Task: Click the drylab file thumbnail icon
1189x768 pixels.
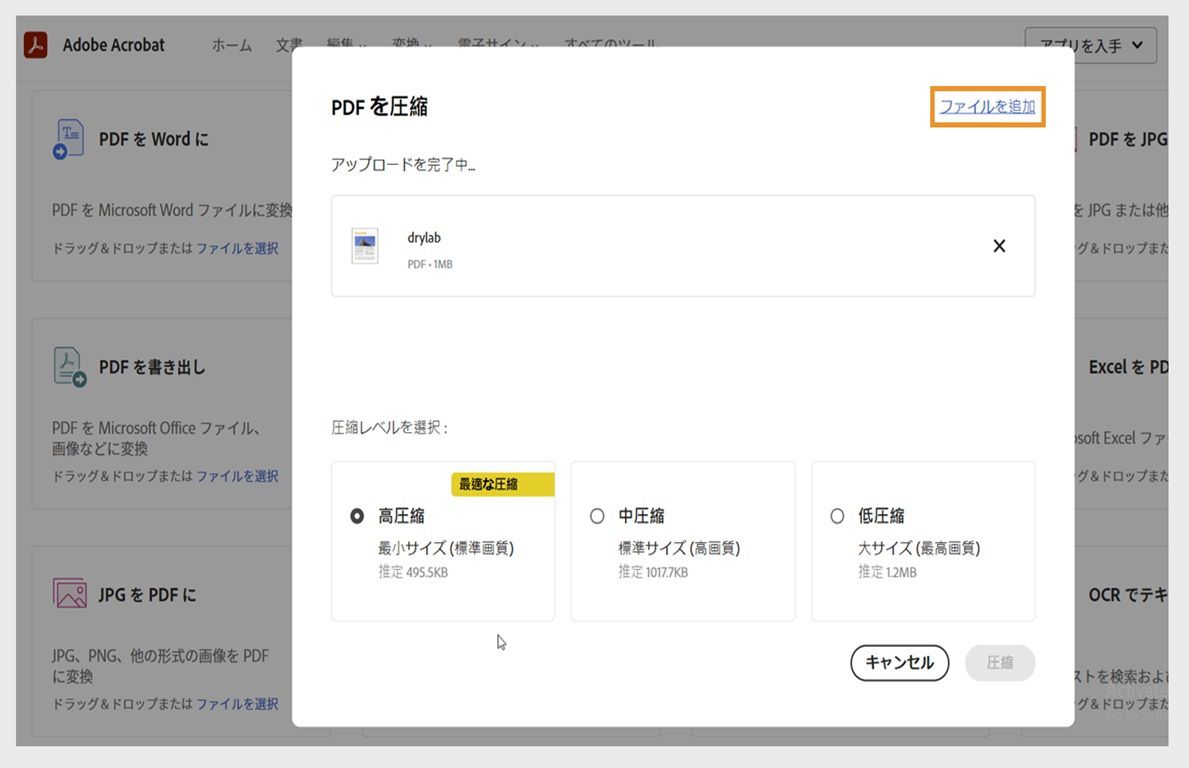Action: [364, 245]
